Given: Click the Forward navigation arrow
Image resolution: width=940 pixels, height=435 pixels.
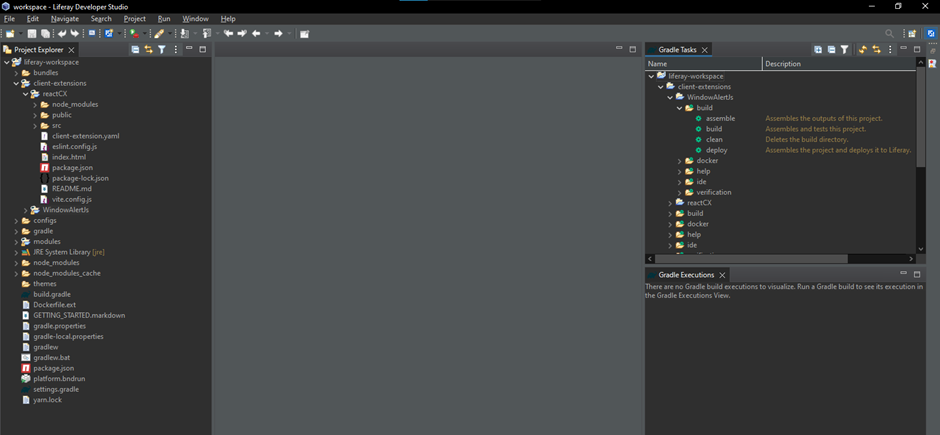Looking at the screenshot, I should tap(278, 34).
